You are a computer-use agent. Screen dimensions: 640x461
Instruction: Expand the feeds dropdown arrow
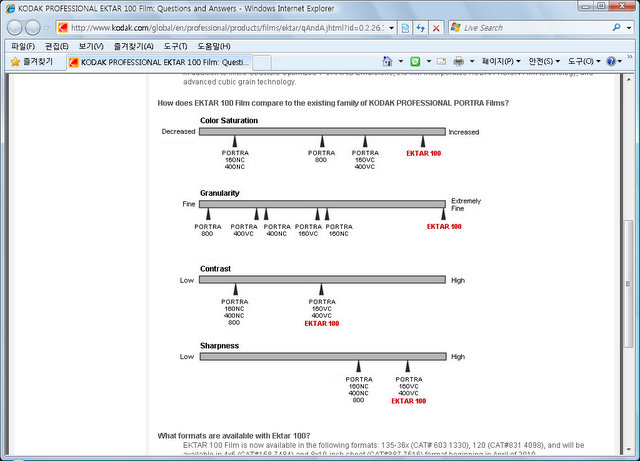429,61
